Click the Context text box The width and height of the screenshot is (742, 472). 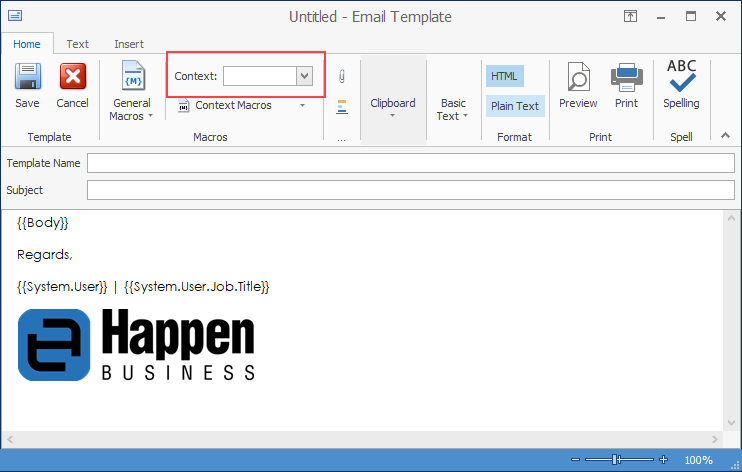(x=260, y=76)
